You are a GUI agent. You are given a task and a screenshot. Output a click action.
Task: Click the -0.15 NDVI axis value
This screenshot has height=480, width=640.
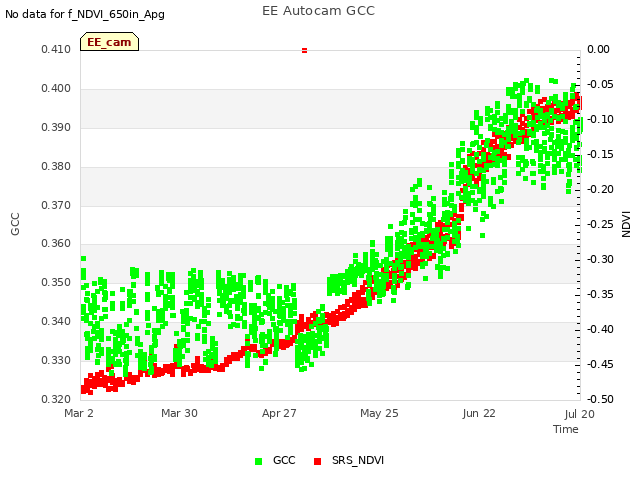coord(600,154)
